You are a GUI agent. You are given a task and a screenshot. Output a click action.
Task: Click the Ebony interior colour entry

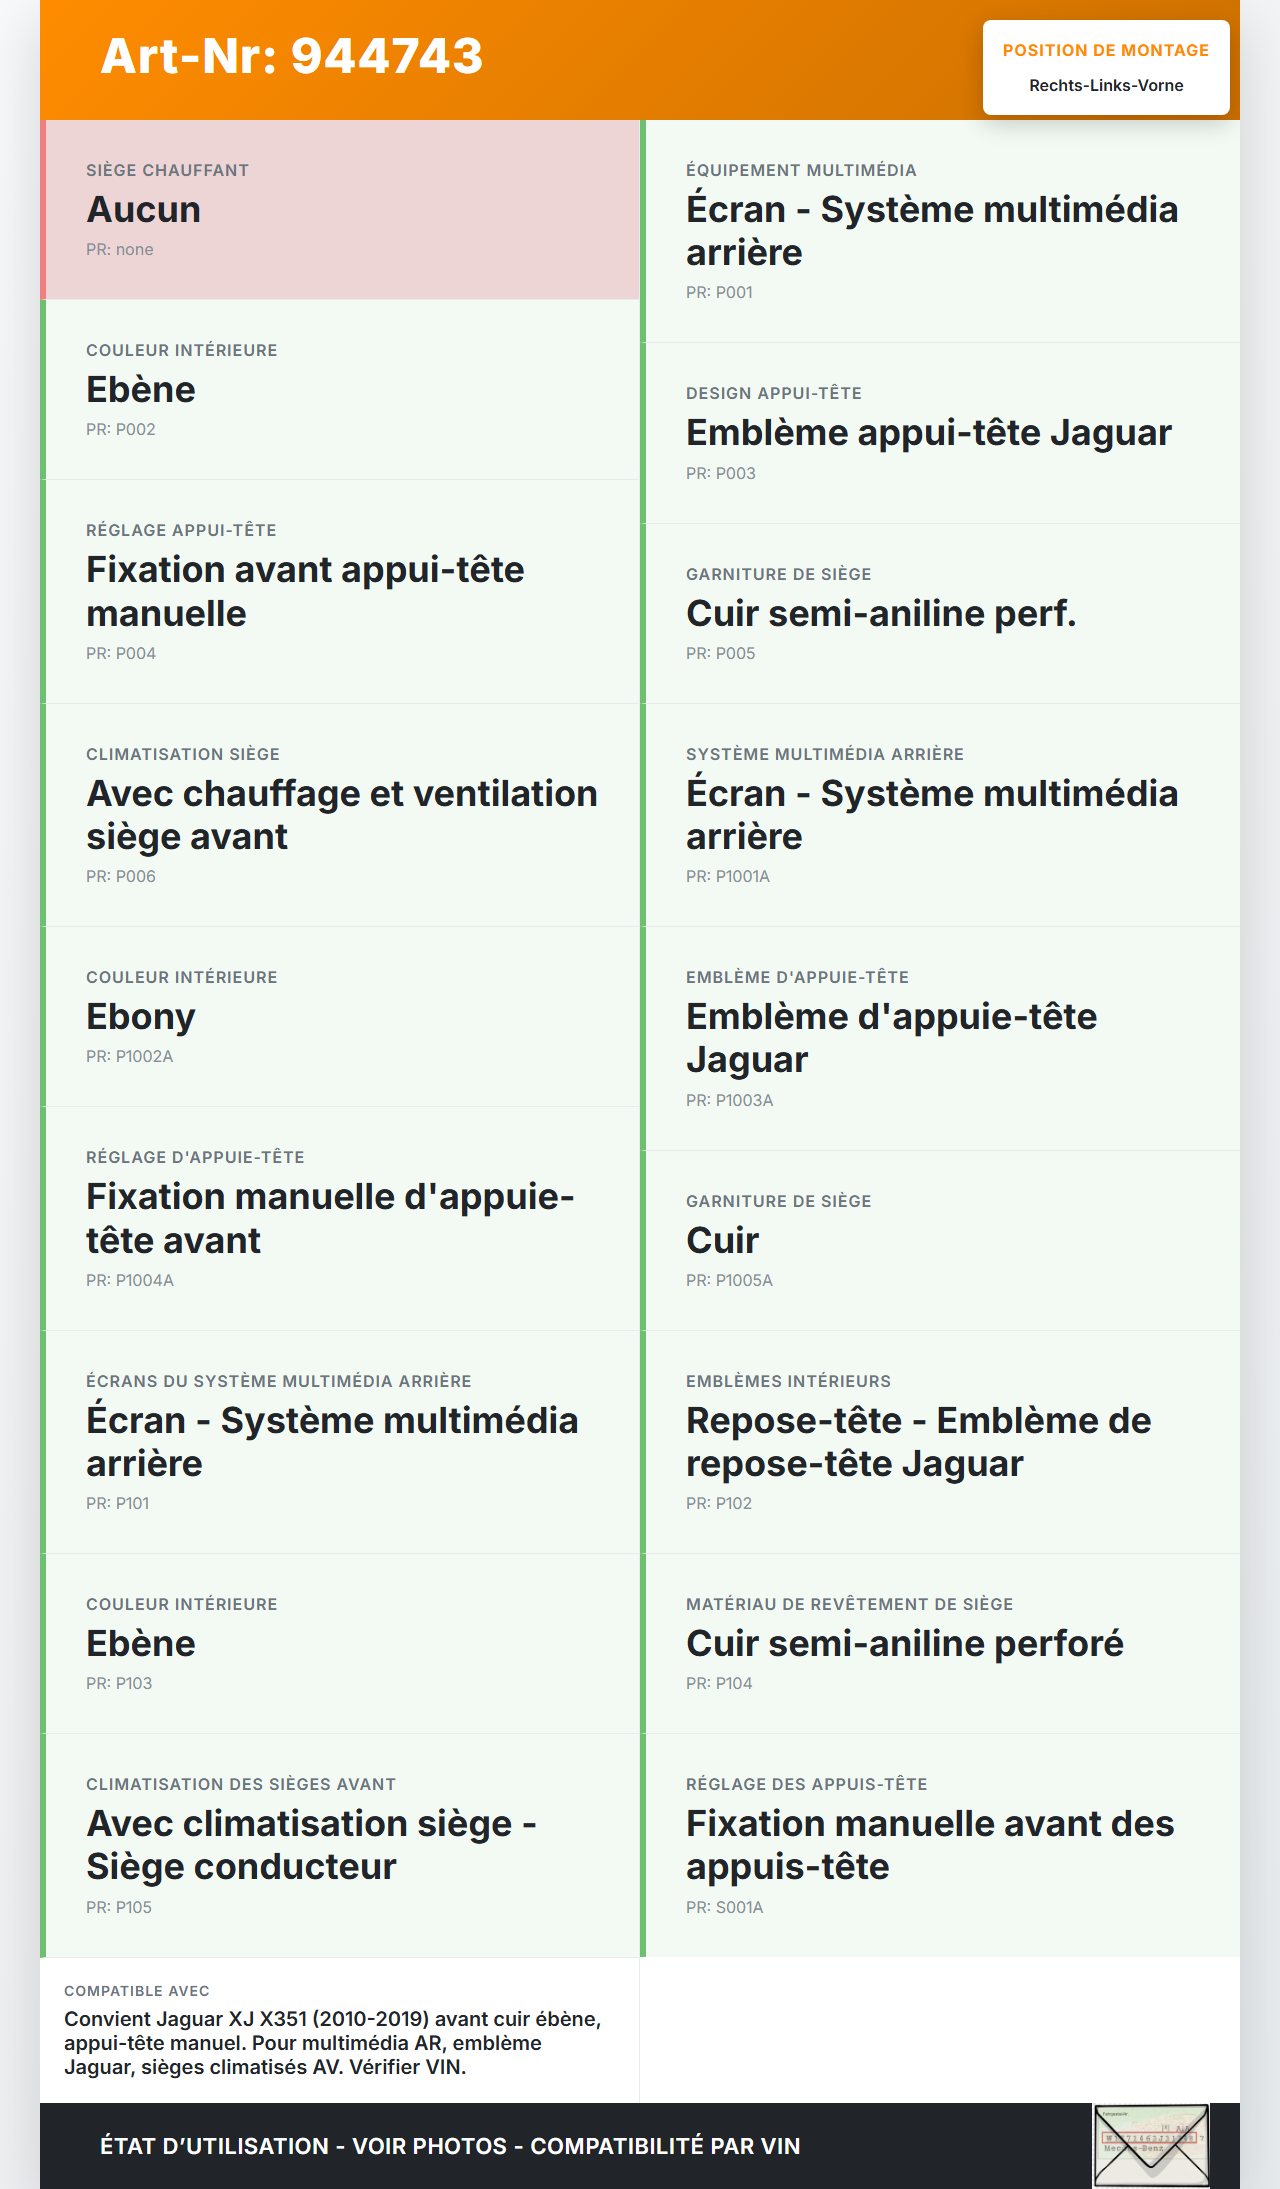(341, 1016)
